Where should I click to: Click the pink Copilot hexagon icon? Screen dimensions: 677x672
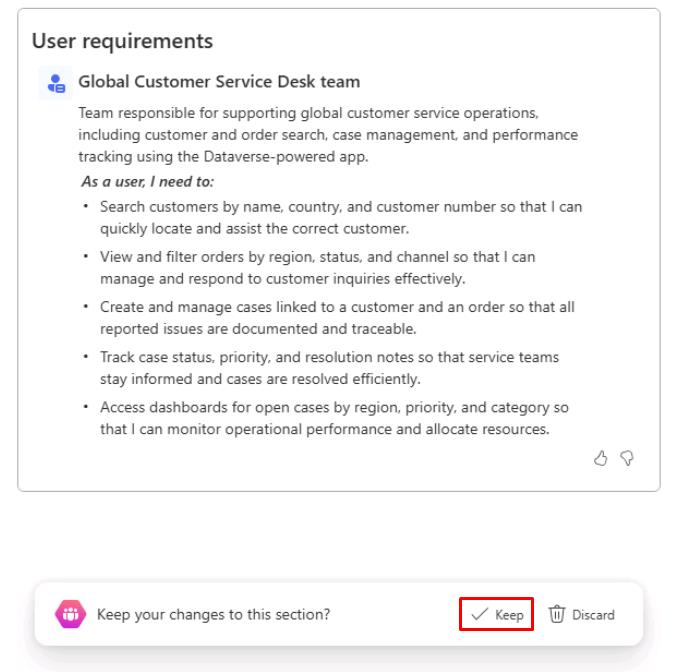70,614
